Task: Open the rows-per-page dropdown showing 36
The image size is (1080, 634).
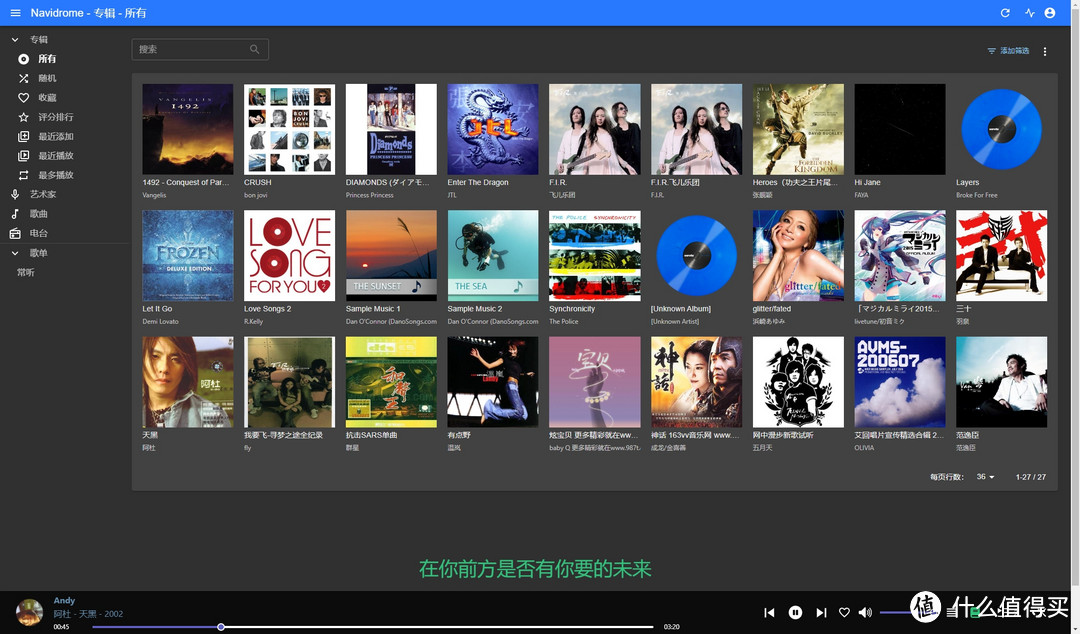Action: point(985,477)
